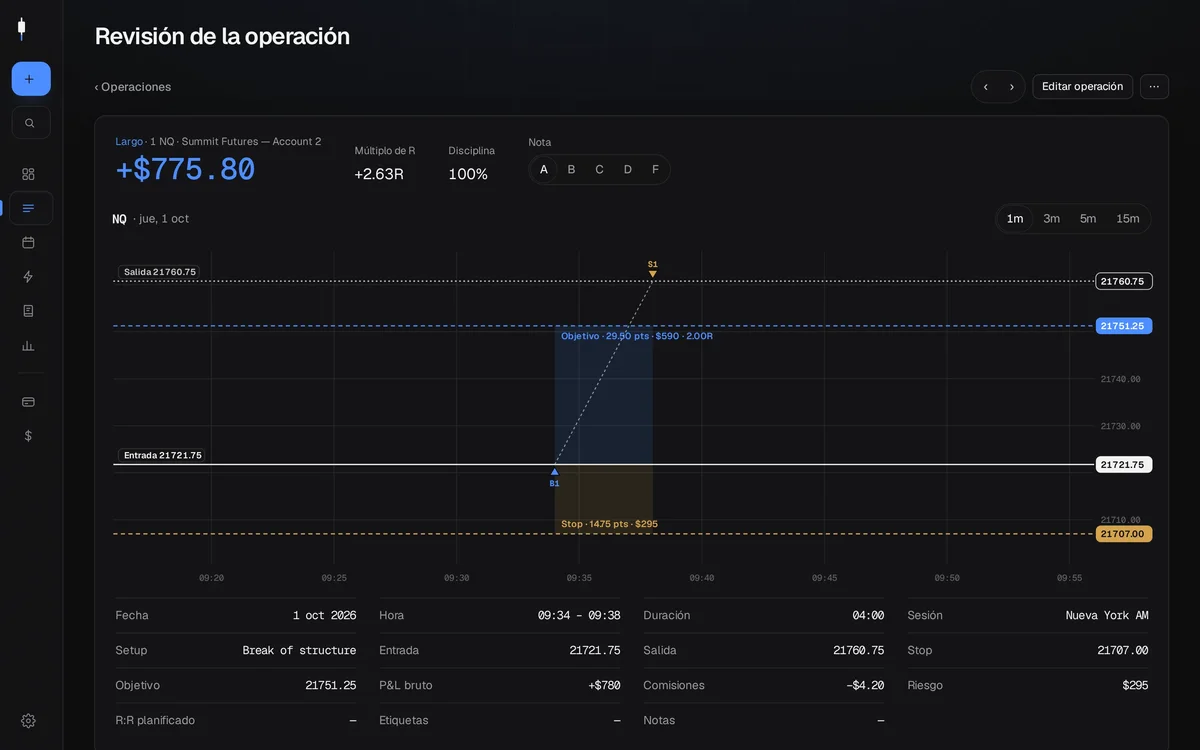This screenshot has height=750, width=1200.
Task: Open the three-dot more options menu
Action: click(x=1154, y=87)
